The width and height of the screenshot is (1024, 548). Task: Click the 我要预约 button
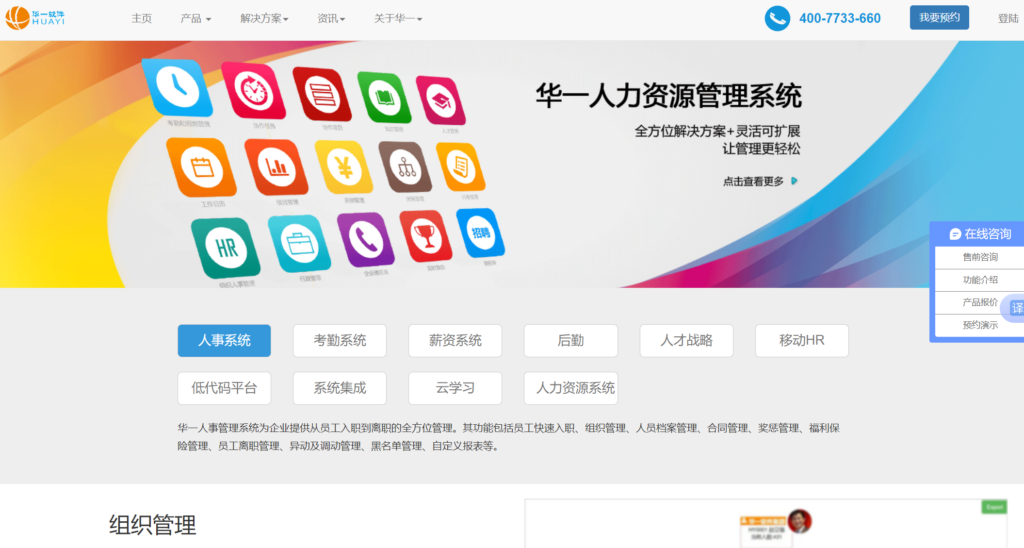click(x=939, y=18)
